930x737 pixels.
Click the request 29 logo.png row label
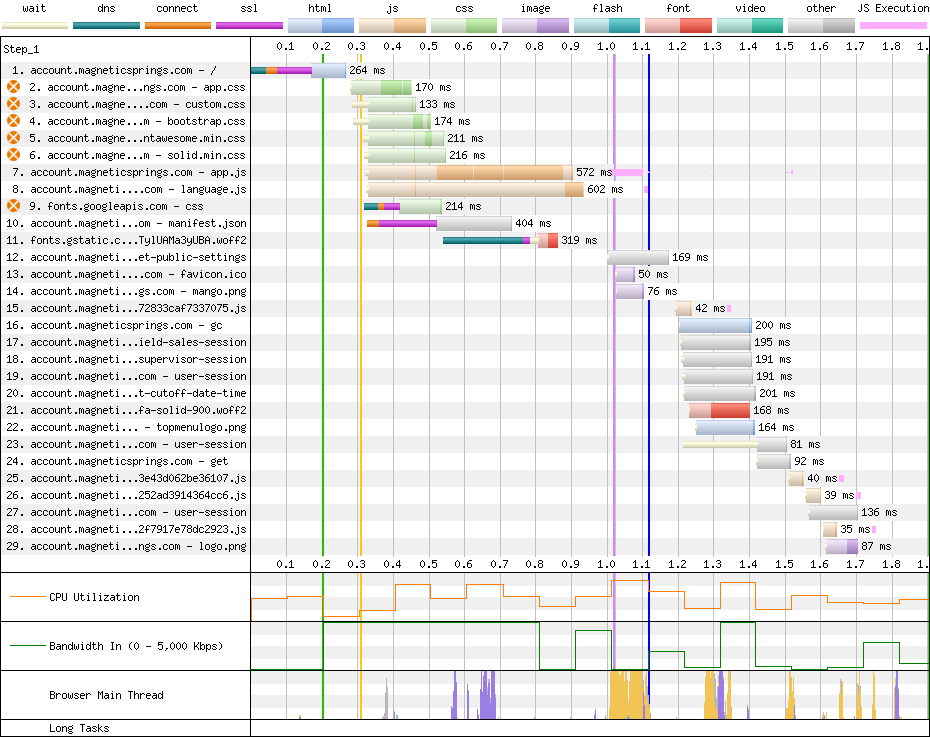click(126, 547)
